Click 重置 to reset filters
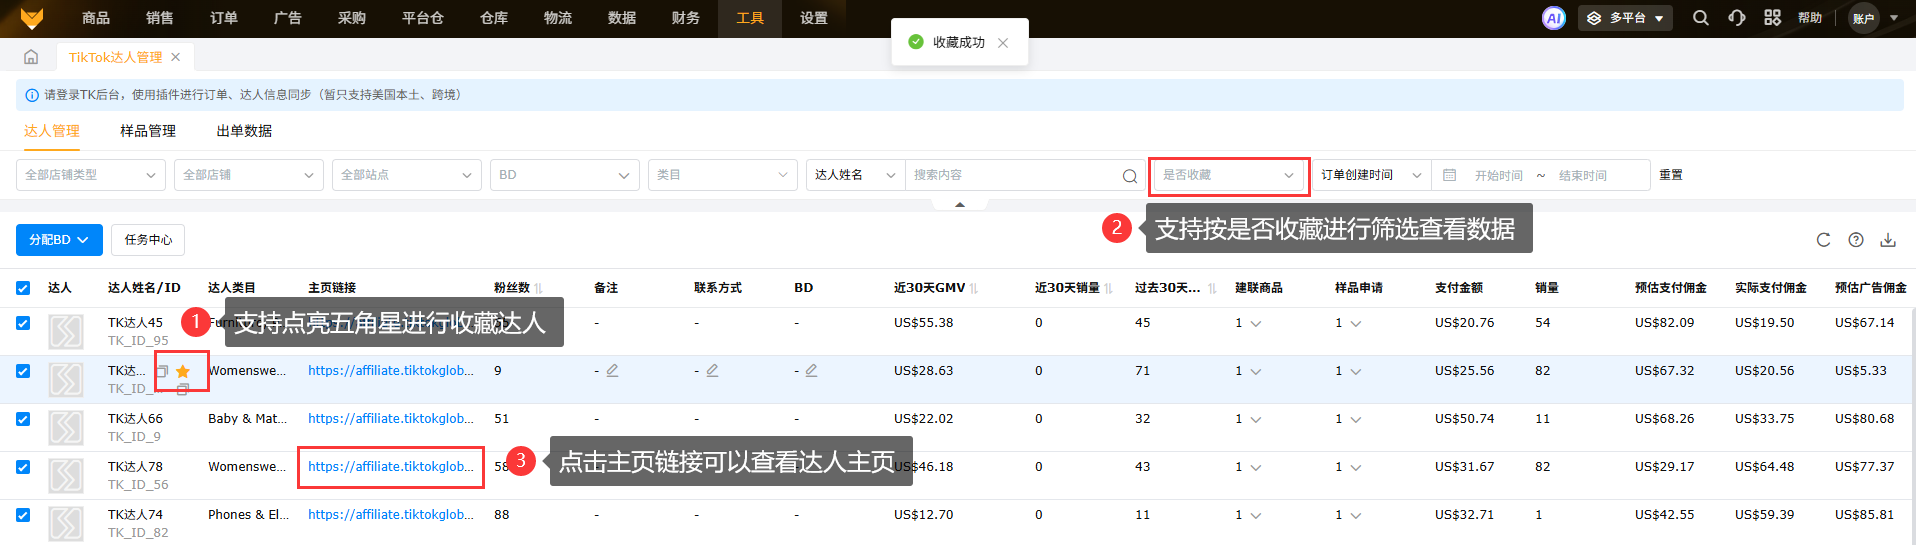Screen dimensions: 1916x545 click(x=1671, y=175)
